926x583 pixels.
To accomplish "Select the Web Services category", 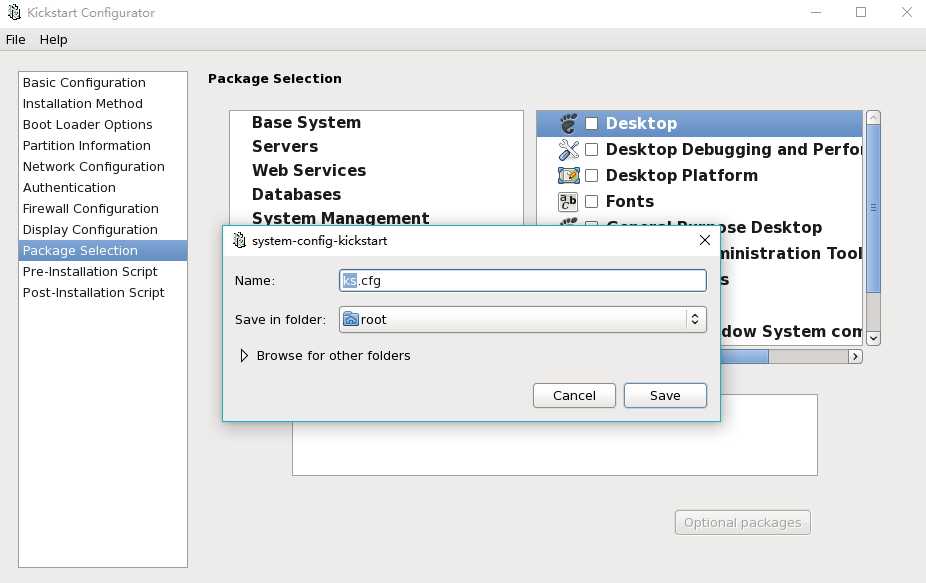I will pyautogui.click(x=377, y=170).
